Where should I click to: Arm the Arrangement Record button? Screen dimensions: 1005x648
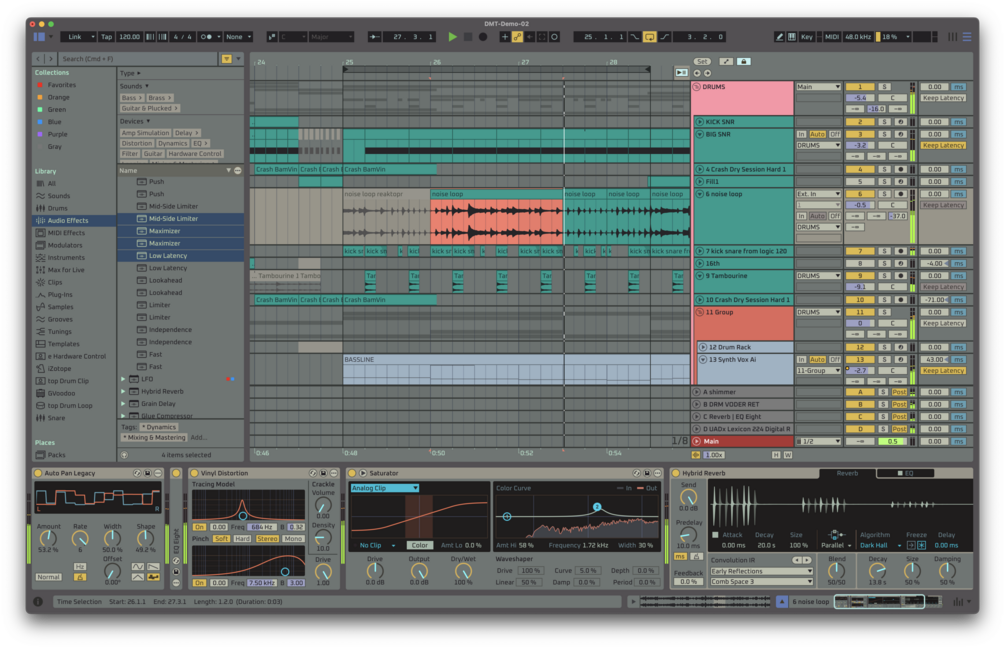coord(483,37)
